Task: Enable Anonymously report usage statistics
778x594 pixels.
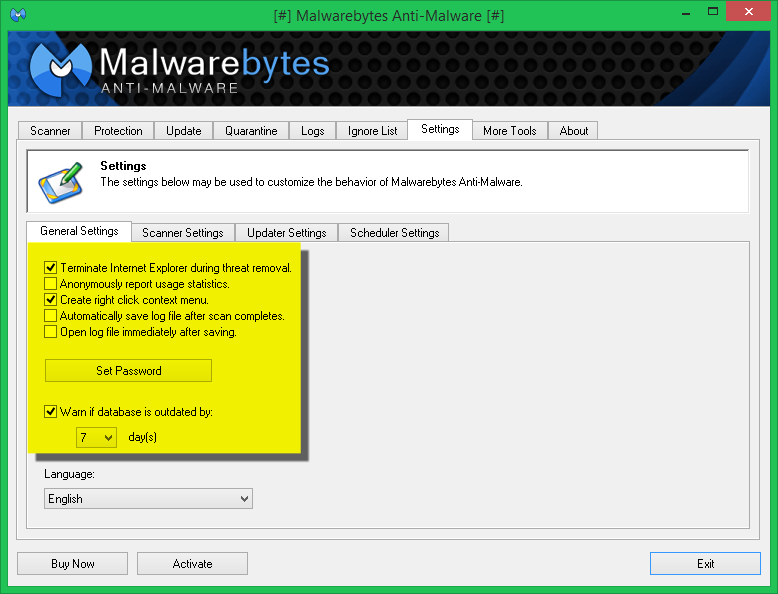Action: [50, 284]
